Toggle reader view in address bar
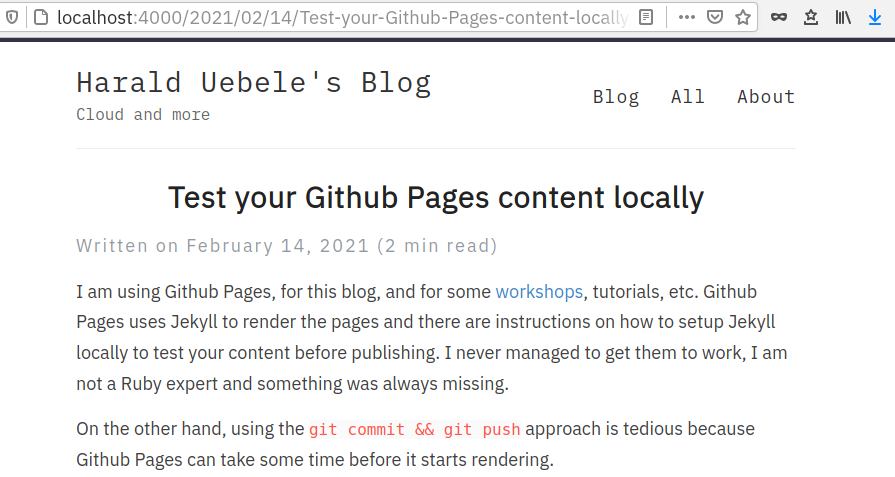This screenshot has height=477, width=895. [646, 18]
